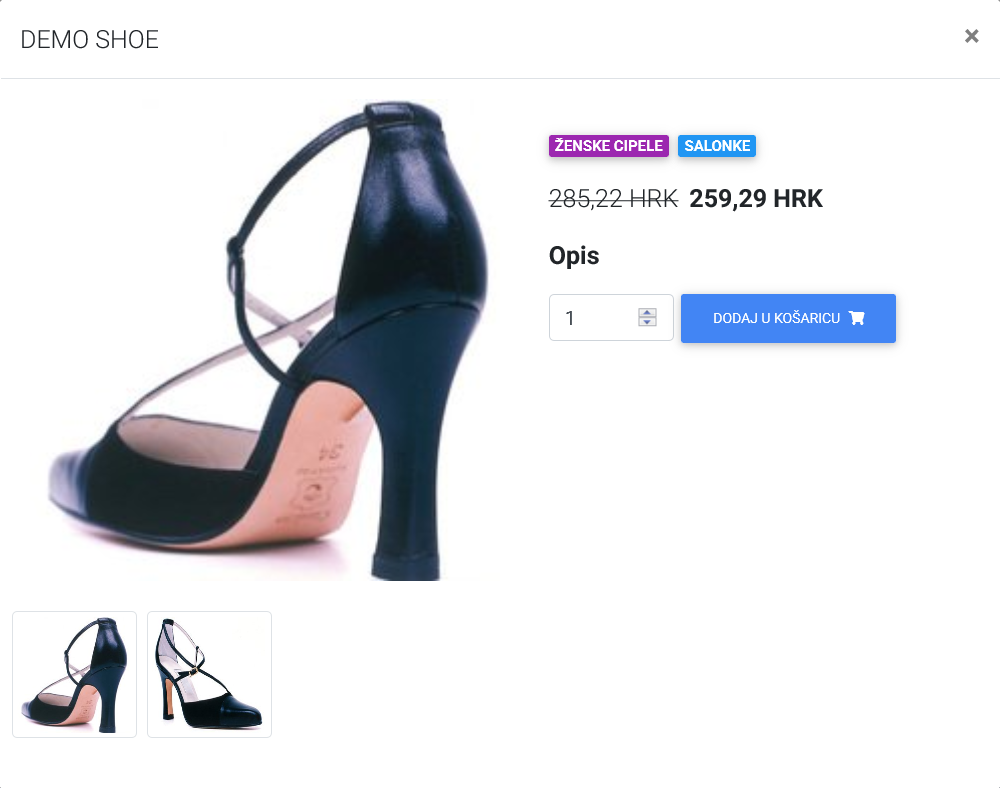Click the size label on shoe sole
Image resolution: width=1000 pixels, height=788 pixels.
(x=329, y=452)
